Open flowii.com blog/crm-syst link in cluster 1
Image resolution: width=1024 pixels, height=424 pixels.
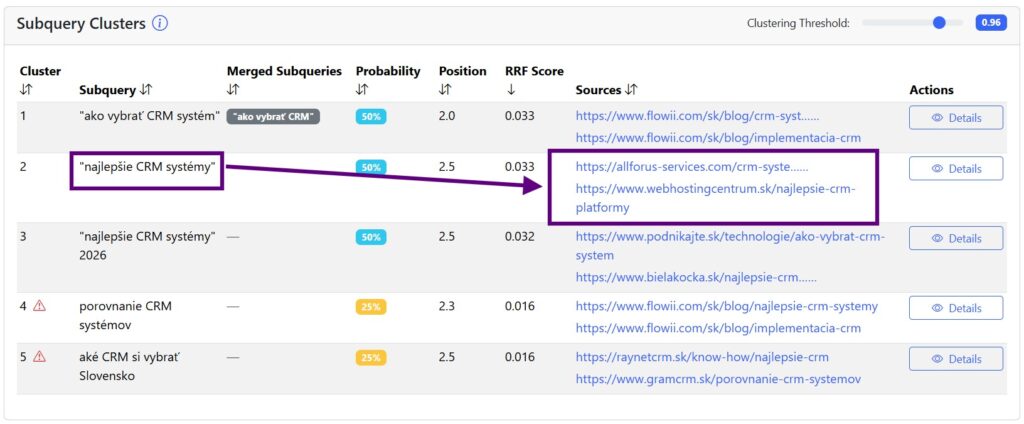pos(697,116)
